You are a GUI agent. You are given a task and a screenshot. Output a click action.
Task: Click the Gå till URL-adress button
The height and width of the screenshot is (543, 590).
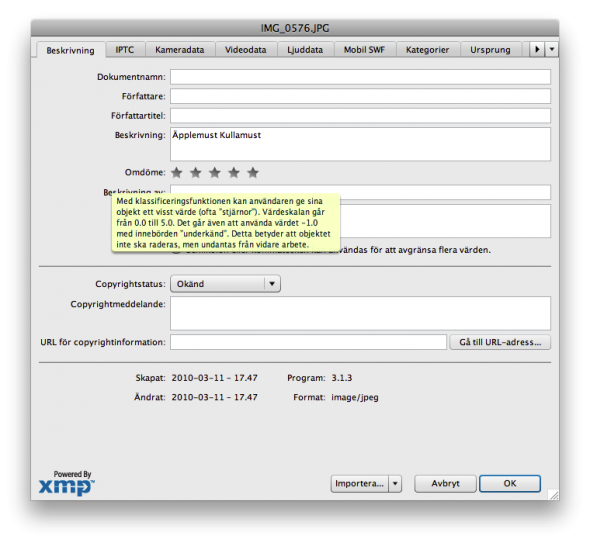[500, 342]
